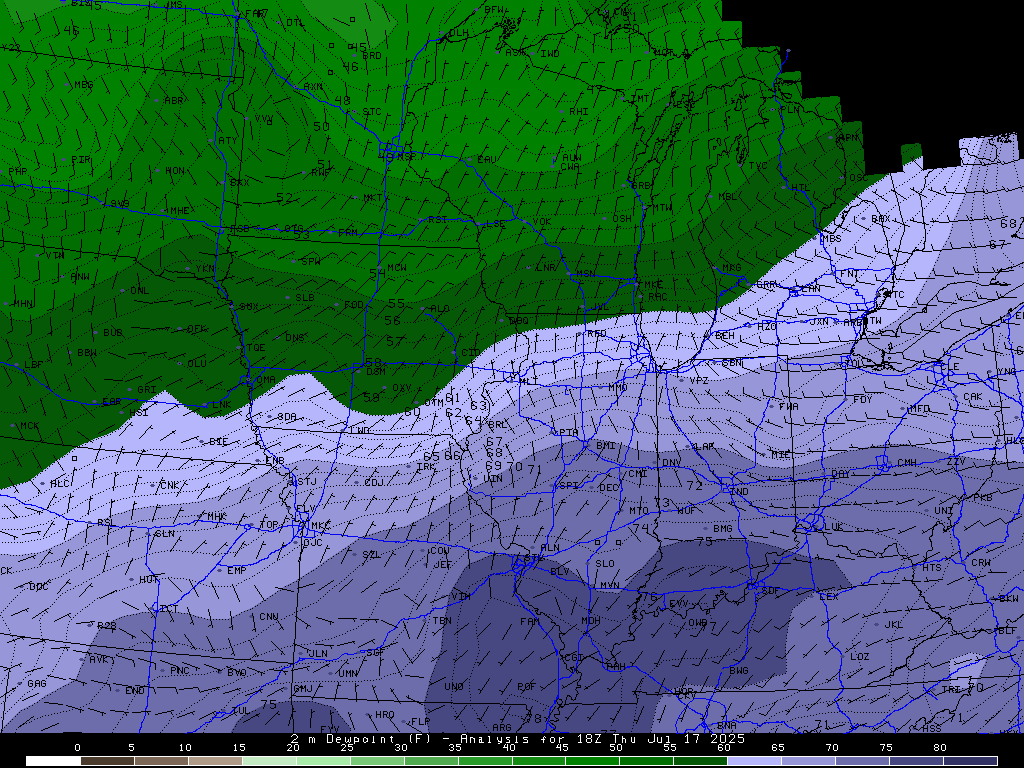Image resolution: width=1024 pixels, height=768 pixels.
Task: Select the UIN station label
Action: point(493,478)
